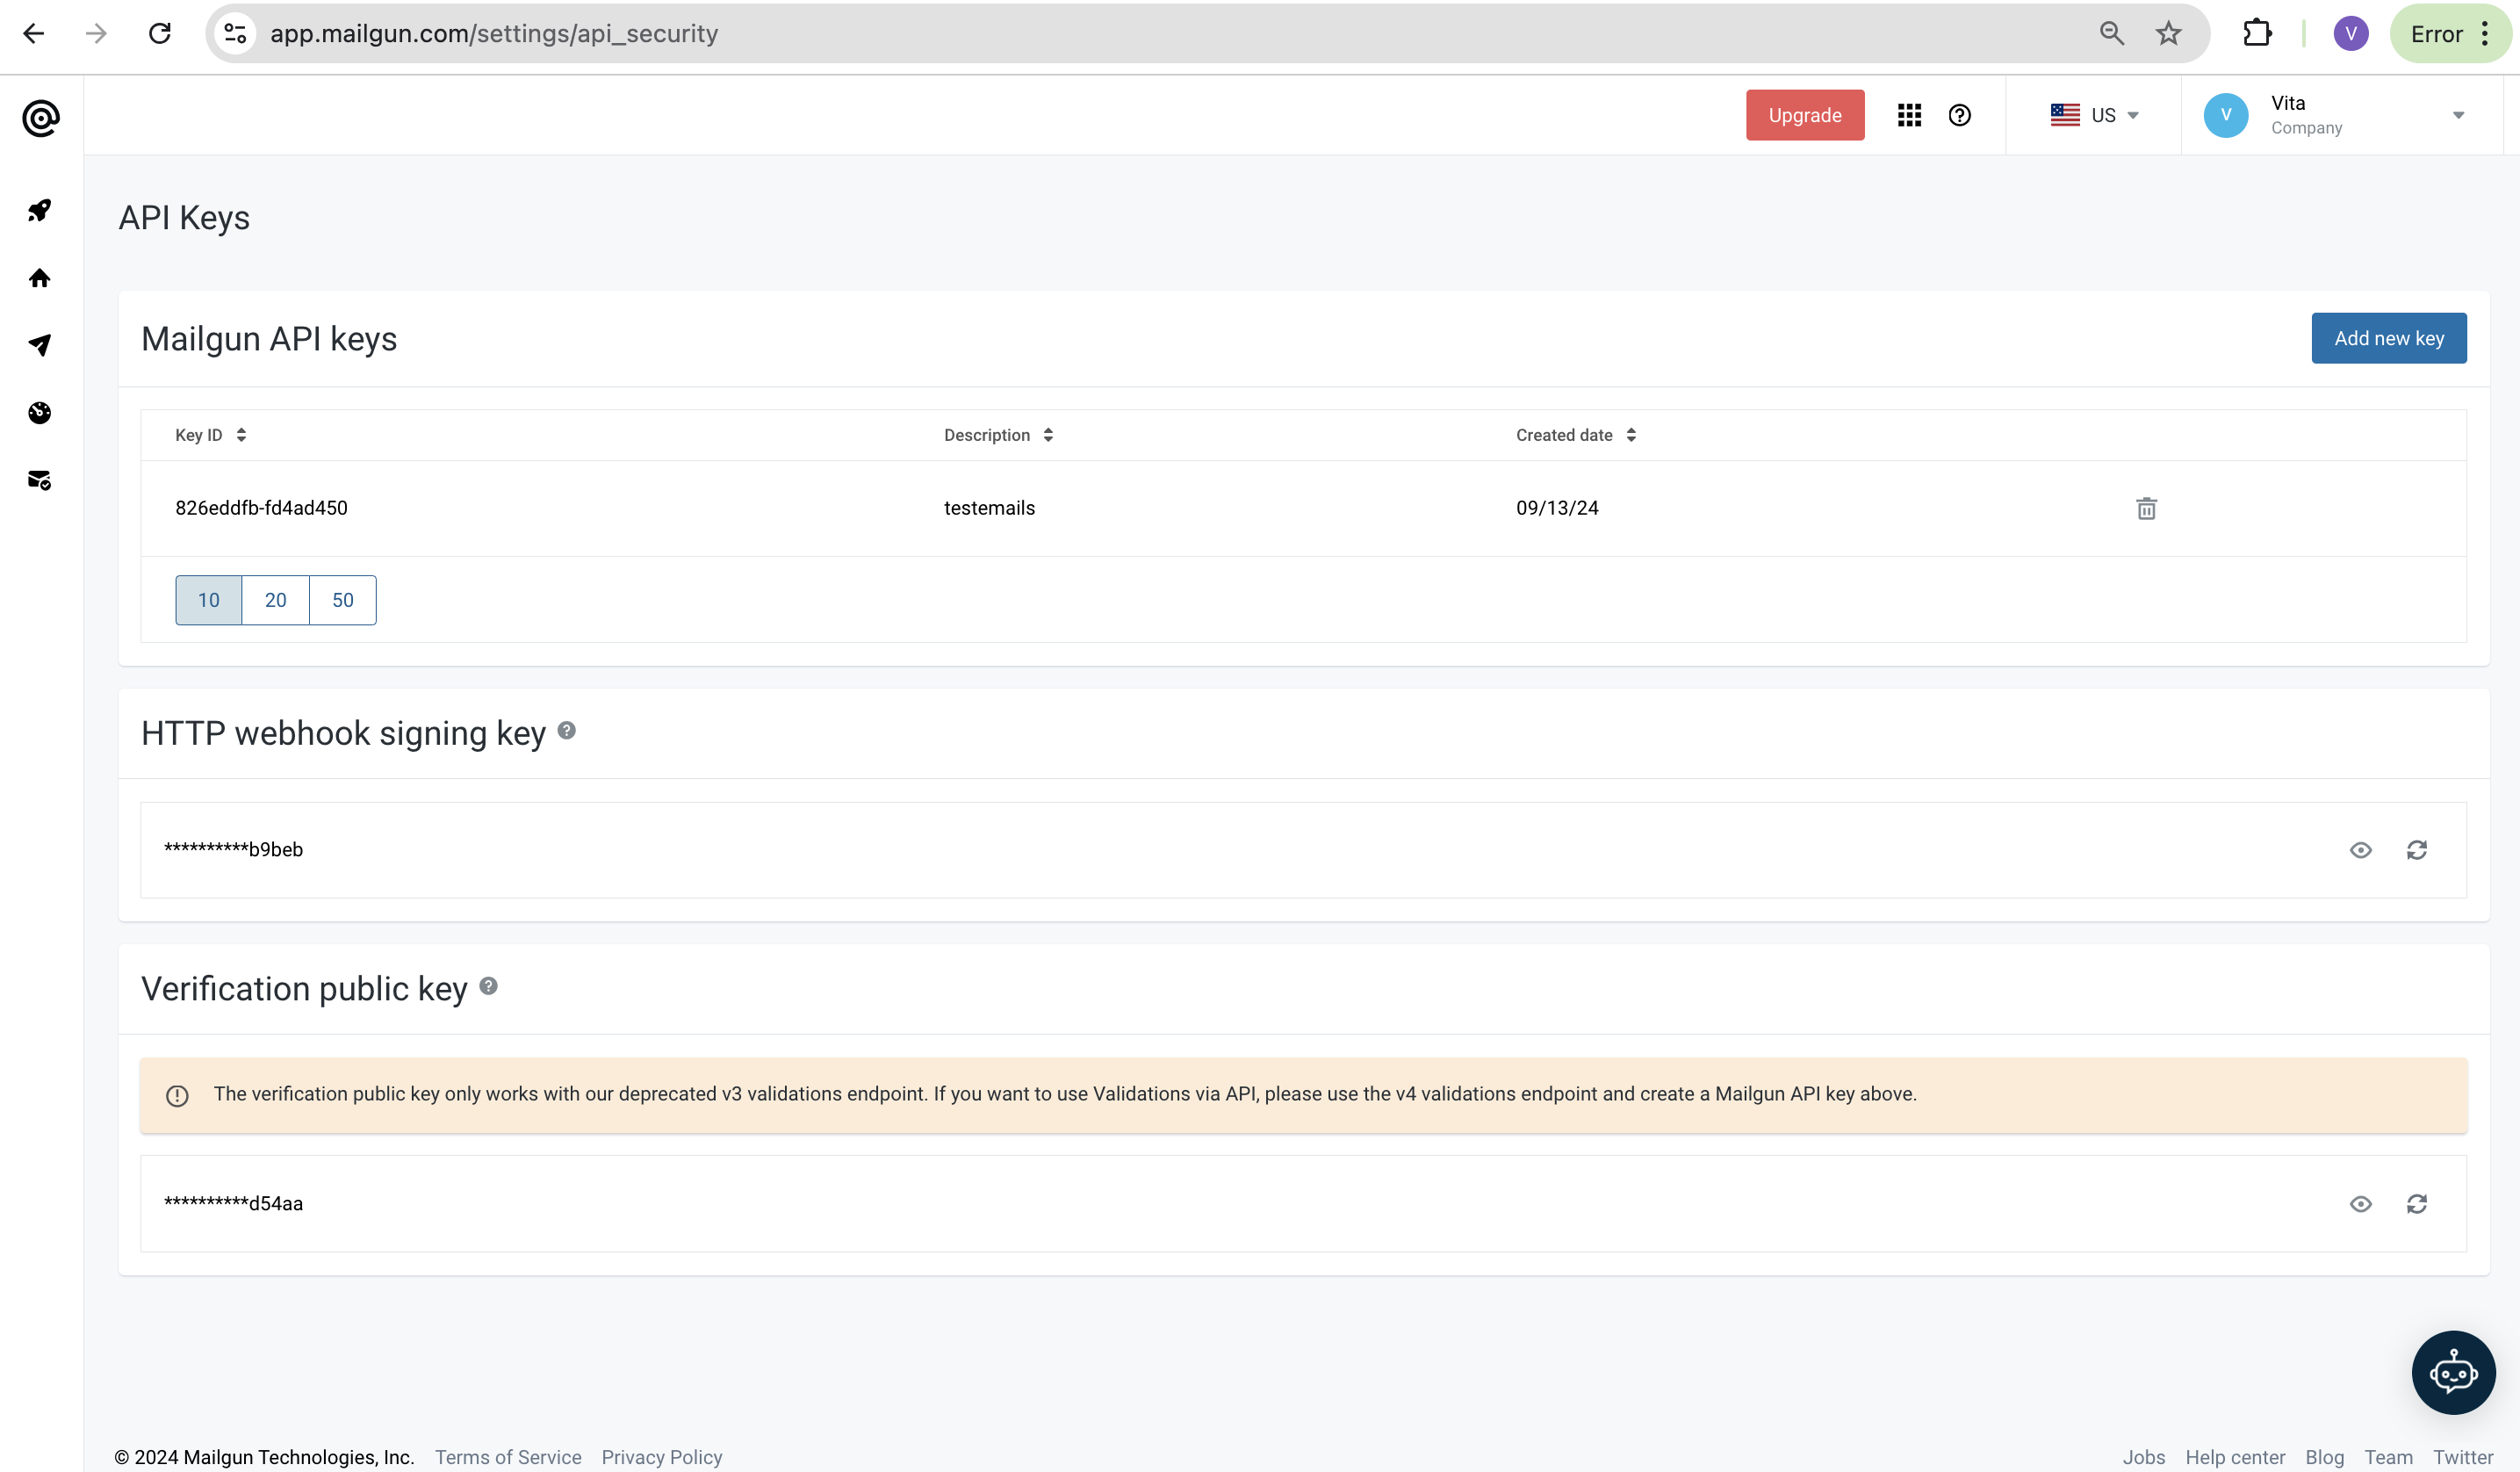Regenerate the HTTP webhook signing key
Image resolution: width=2520 pixels, height=1472 pixels.
[x=2416, y=850]
